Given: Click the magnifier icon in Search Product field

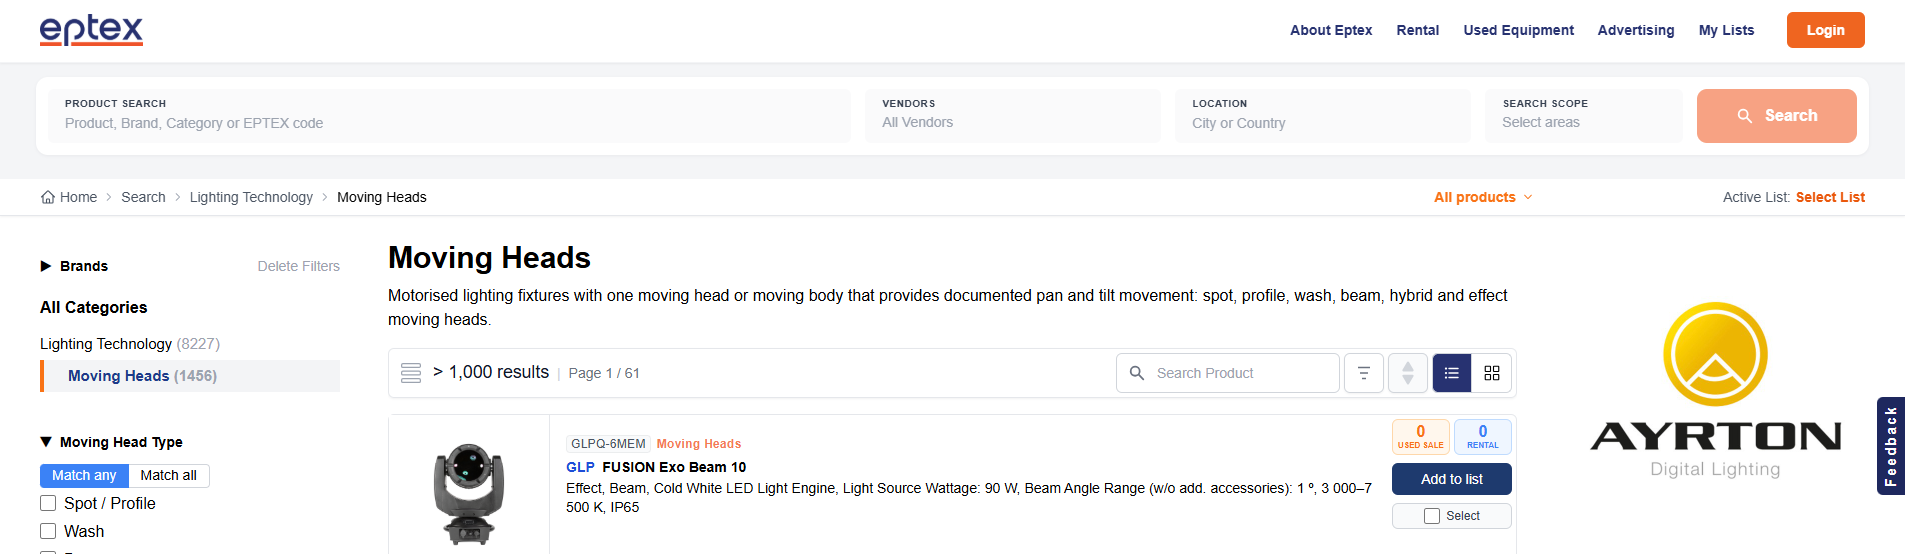Looking at the screenshot, I should [1137, 373].
